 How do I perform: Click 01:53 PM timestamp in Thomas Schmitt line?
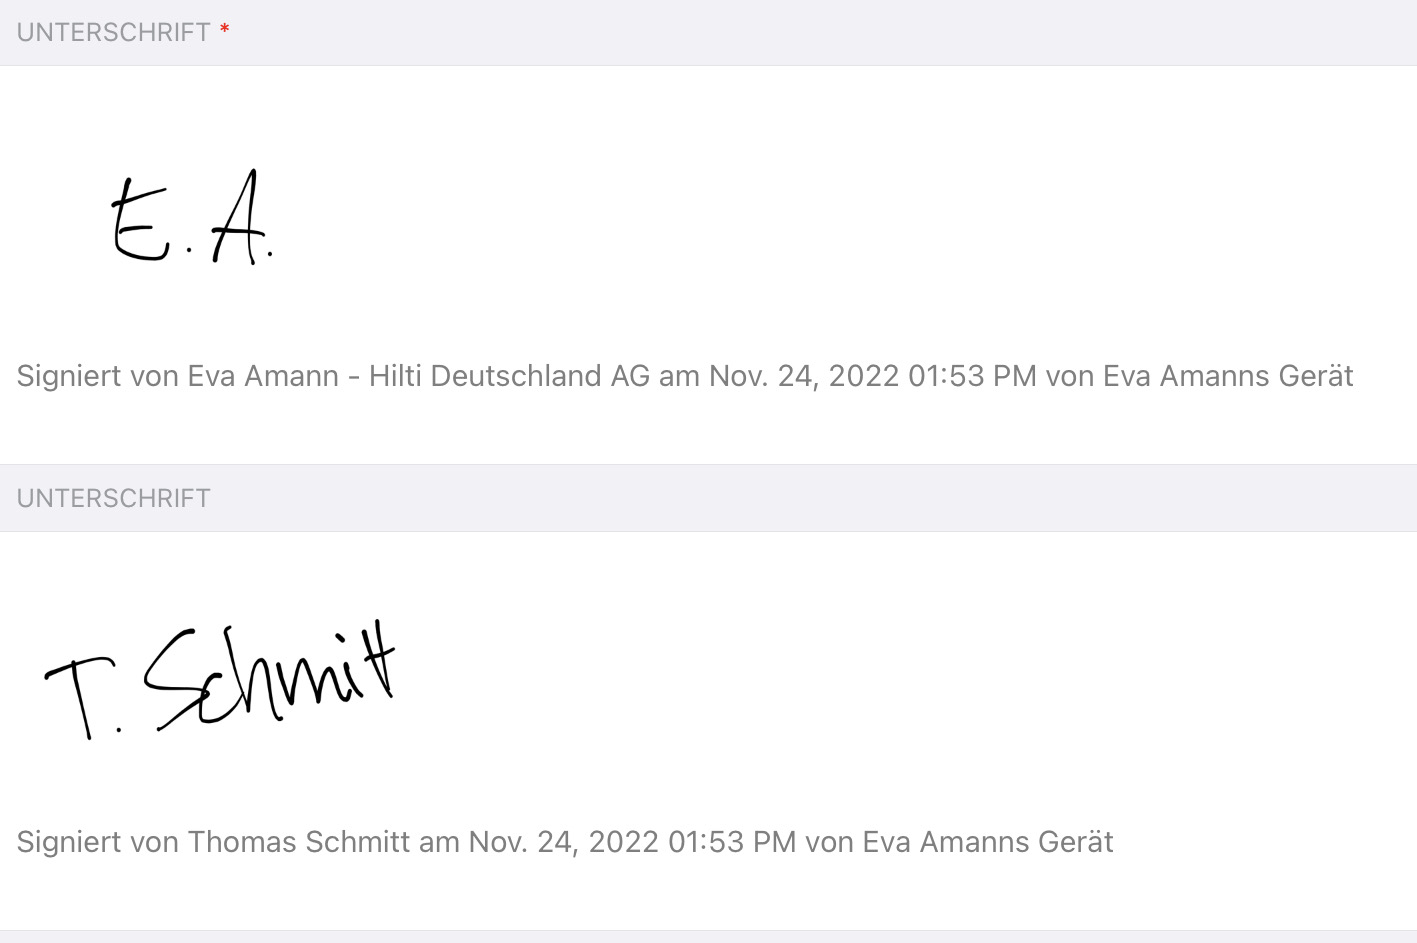click(732, 842)
